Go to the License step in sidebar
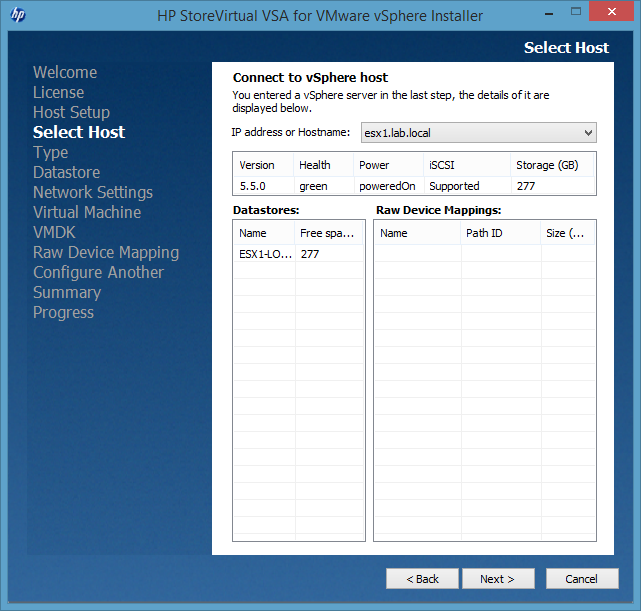The height and width of the screenshot is (611, 641). [58, 92]
